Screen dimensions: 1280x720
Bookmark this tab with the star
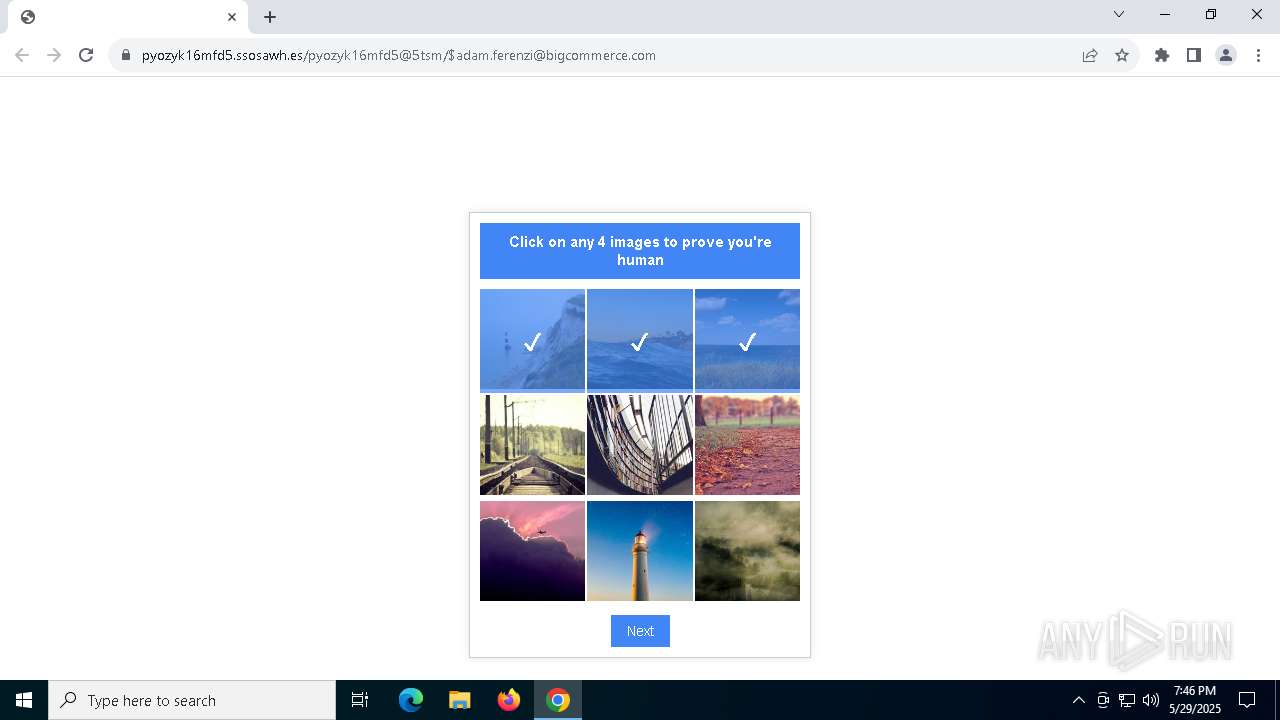1122,55
